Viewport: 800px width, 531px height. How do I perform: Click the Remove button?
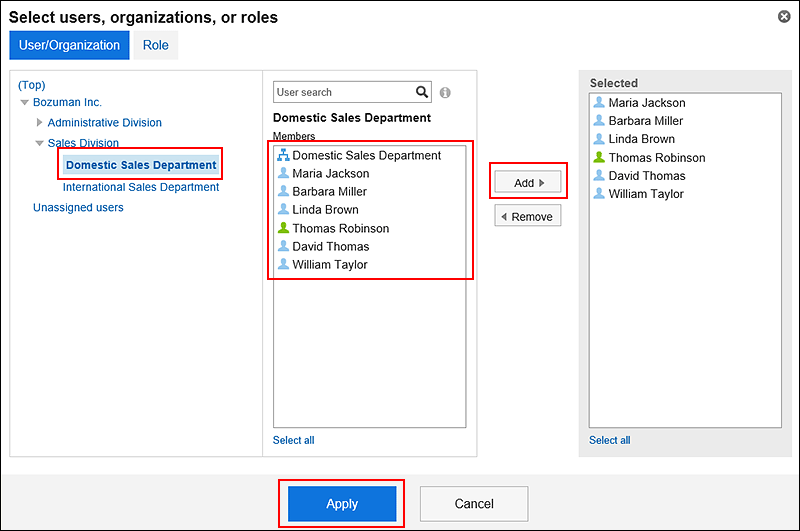[x=528, y=216]
